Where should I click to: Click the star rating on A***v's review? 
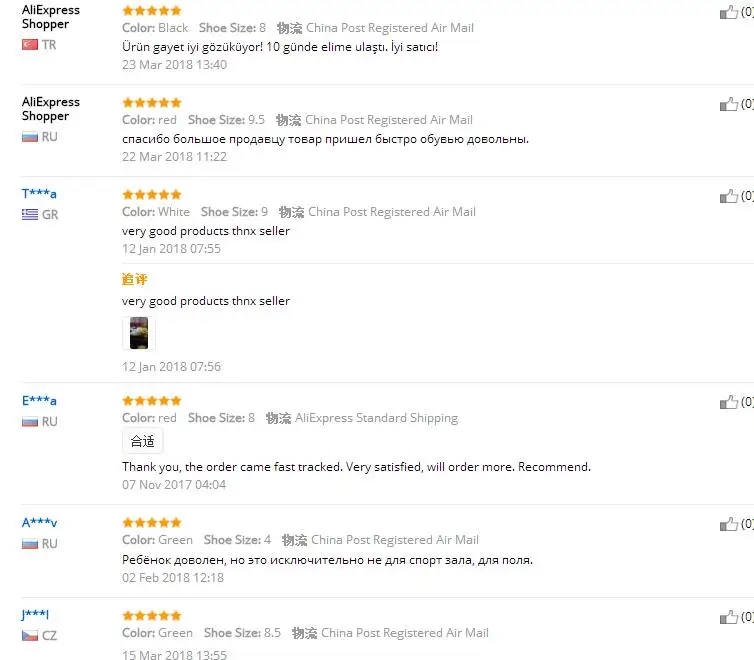click(152, 523)
